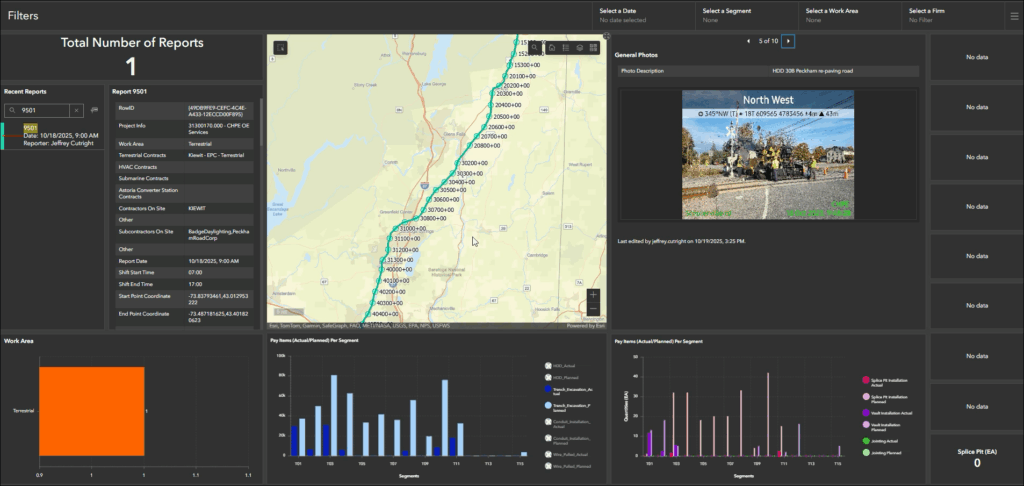This screenshot has width=1024, height=486.
Task: Click the End Point Coordinate value
Action: 219,317
